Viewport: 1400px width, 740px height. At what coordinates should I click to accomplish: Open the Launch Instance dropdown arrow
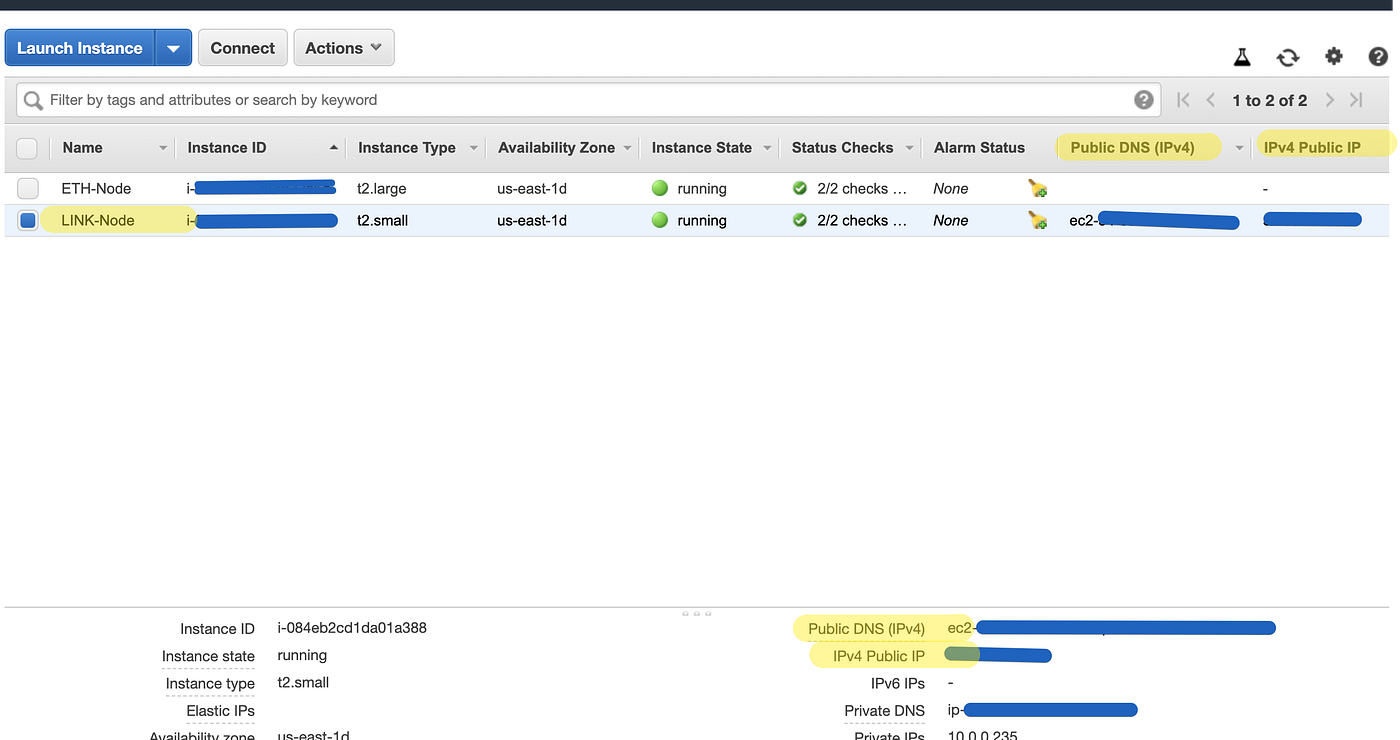point(174,48)
